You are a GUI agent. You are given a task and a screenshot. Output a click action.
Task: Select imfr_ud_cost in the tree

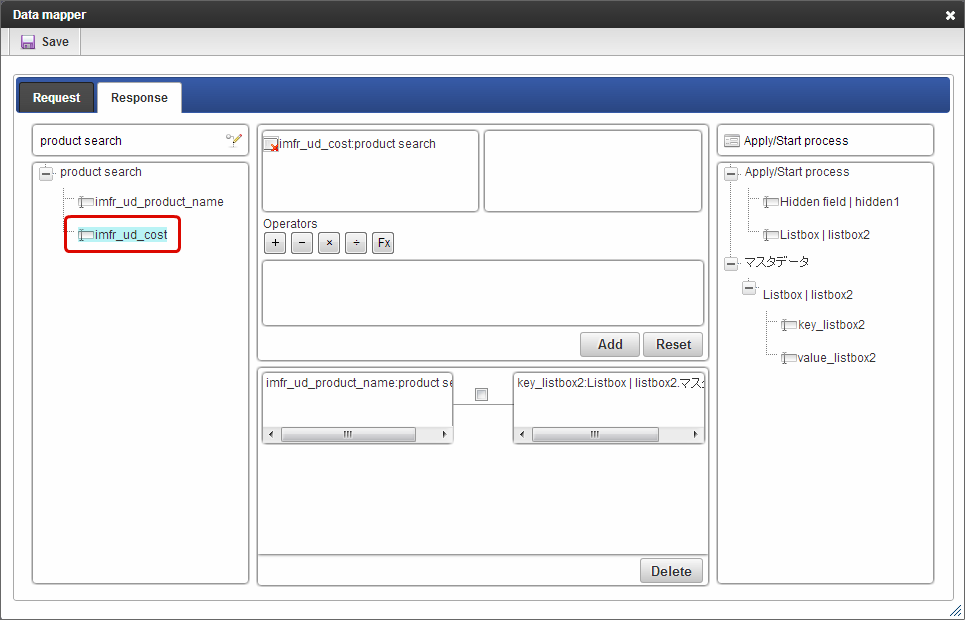[130, 235]
